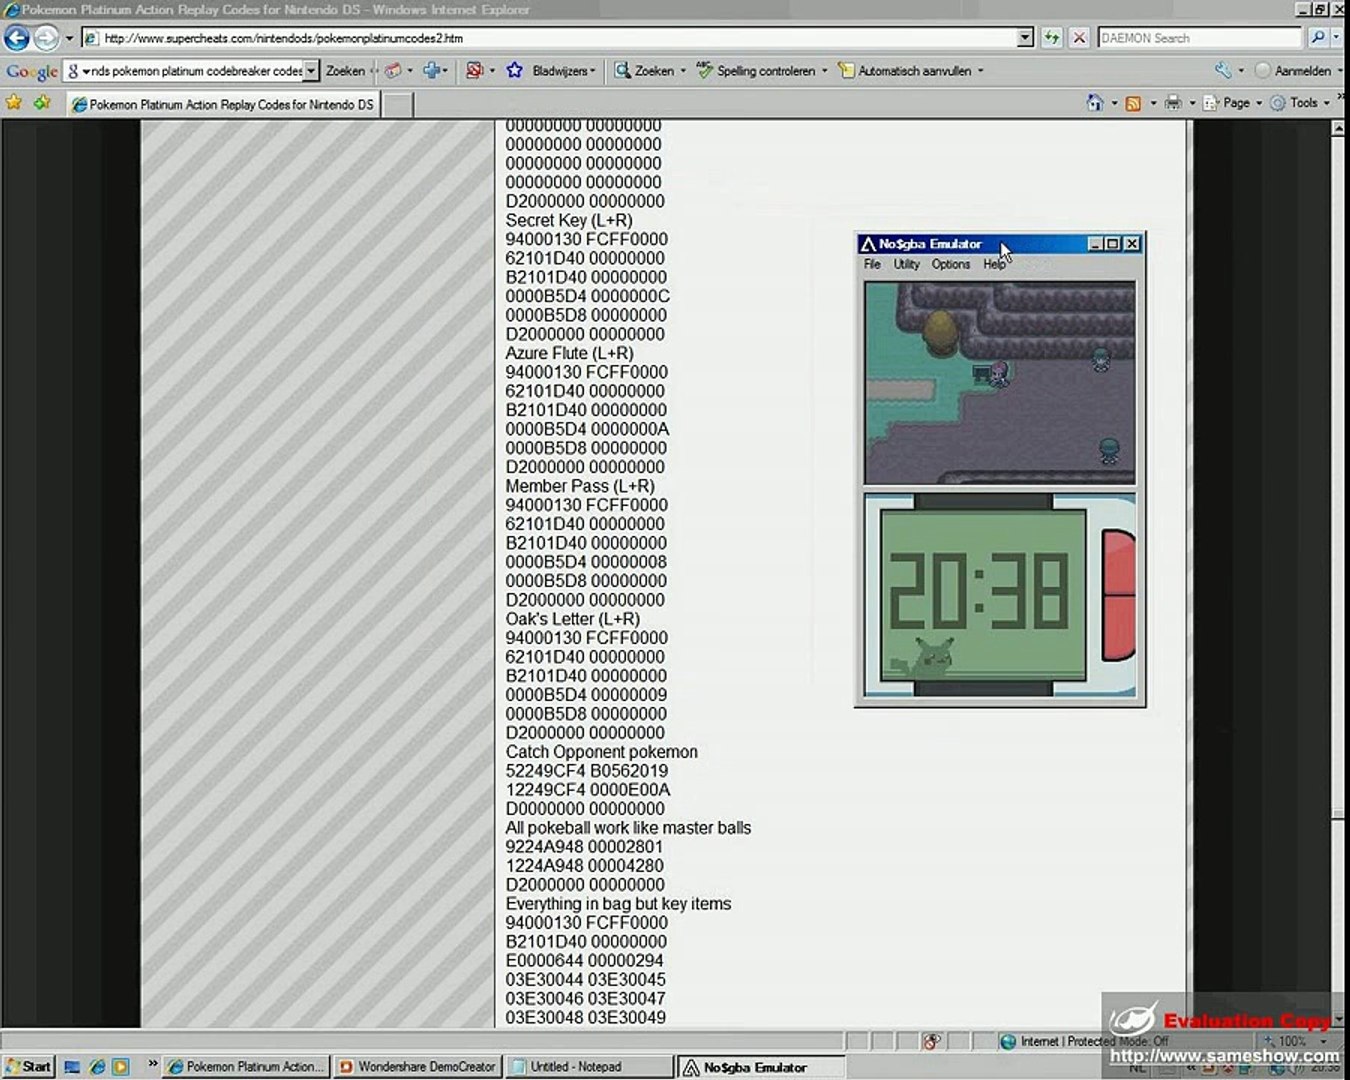Image resolution: width=1350 pixels, height=1080 pixels.
Task: Switch to Untitled - Notepad taskbar item
Action: tap(588, 1067)
